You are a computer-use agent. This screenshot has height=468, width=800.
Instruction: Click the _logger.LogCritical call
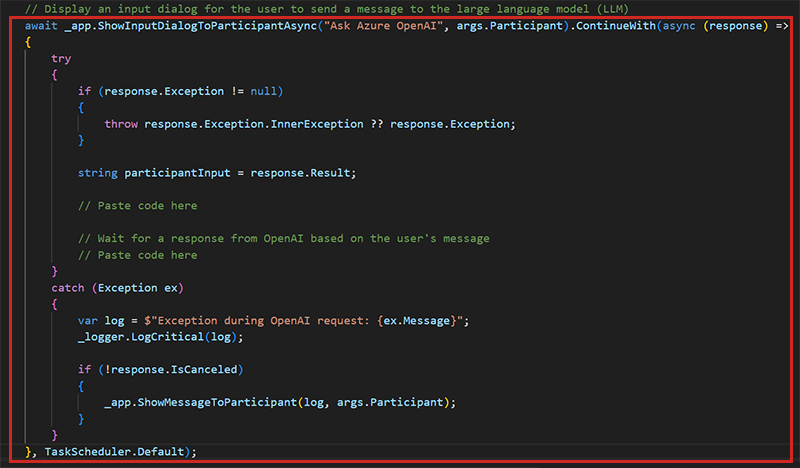(x=140, y=337)
